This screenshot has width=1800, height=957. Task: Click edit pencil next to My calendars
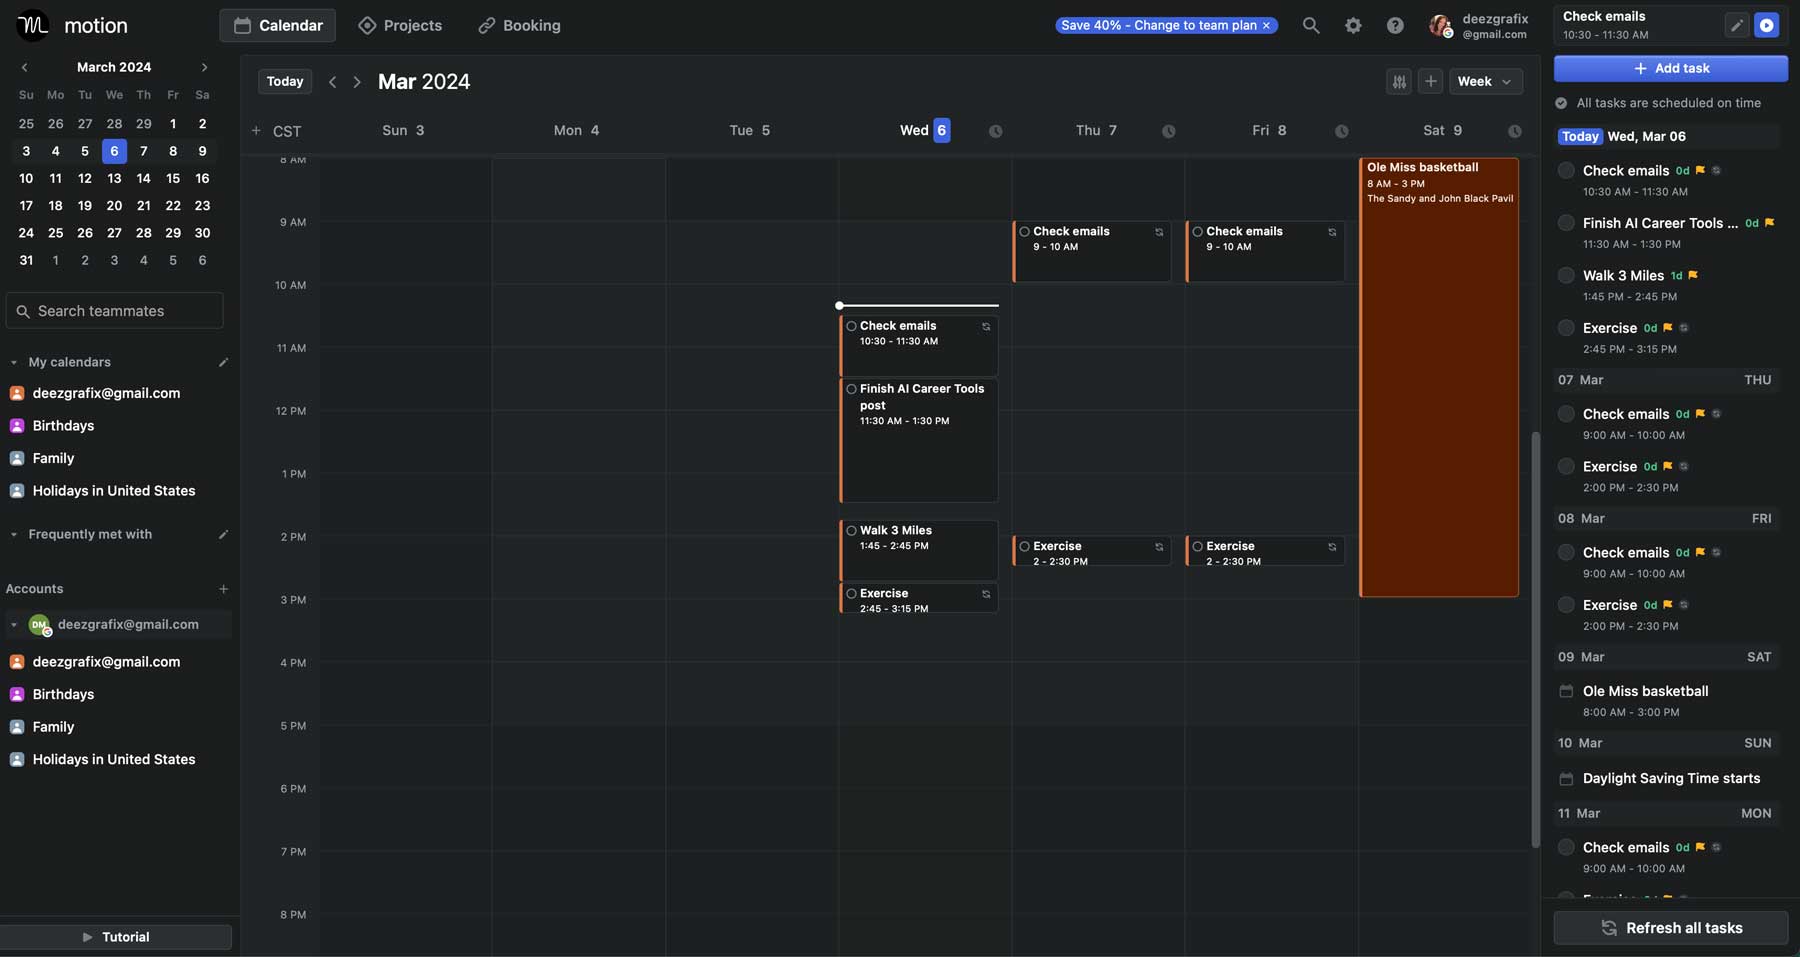223,362
